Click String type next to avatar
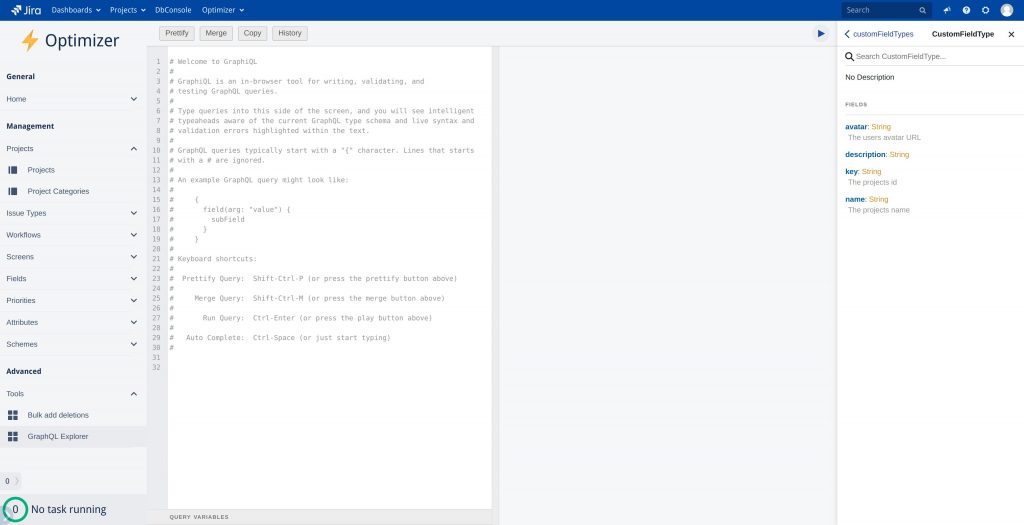The width and height of the screenshot is (1024, 525). [881, 127]
